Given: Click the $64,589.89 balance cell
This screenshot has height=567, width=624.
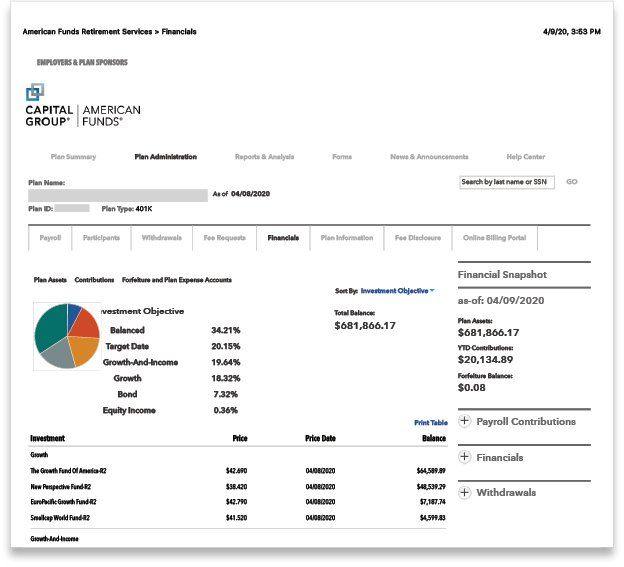Looking at the screenshot, I should coord(431,471).
